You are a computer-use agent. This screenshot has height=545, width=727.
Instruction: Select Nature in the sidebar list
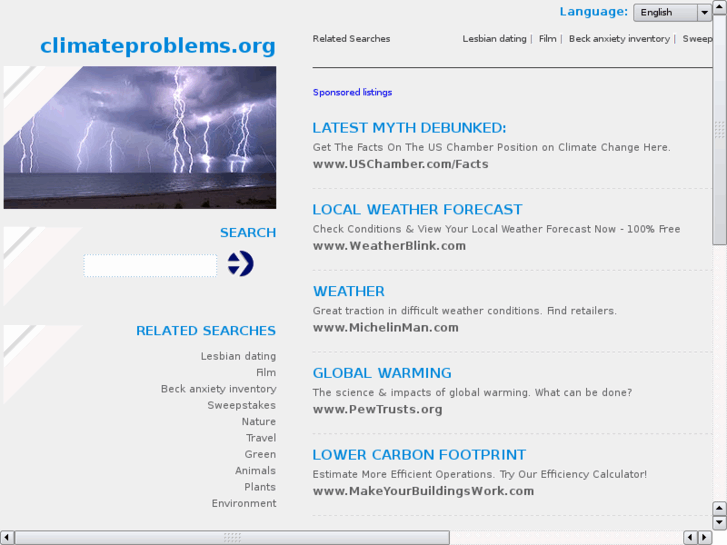click(x=259, y=422)
